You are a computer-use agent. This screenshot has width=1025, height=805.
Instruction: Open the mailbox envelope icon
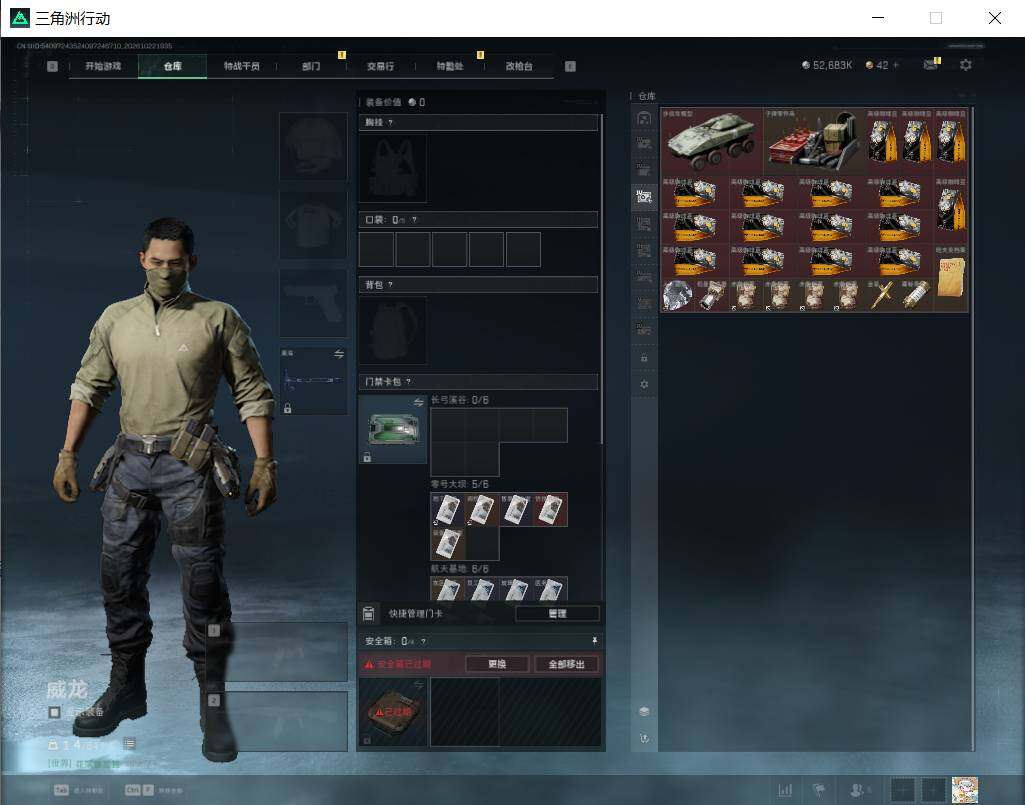point(931,64)
